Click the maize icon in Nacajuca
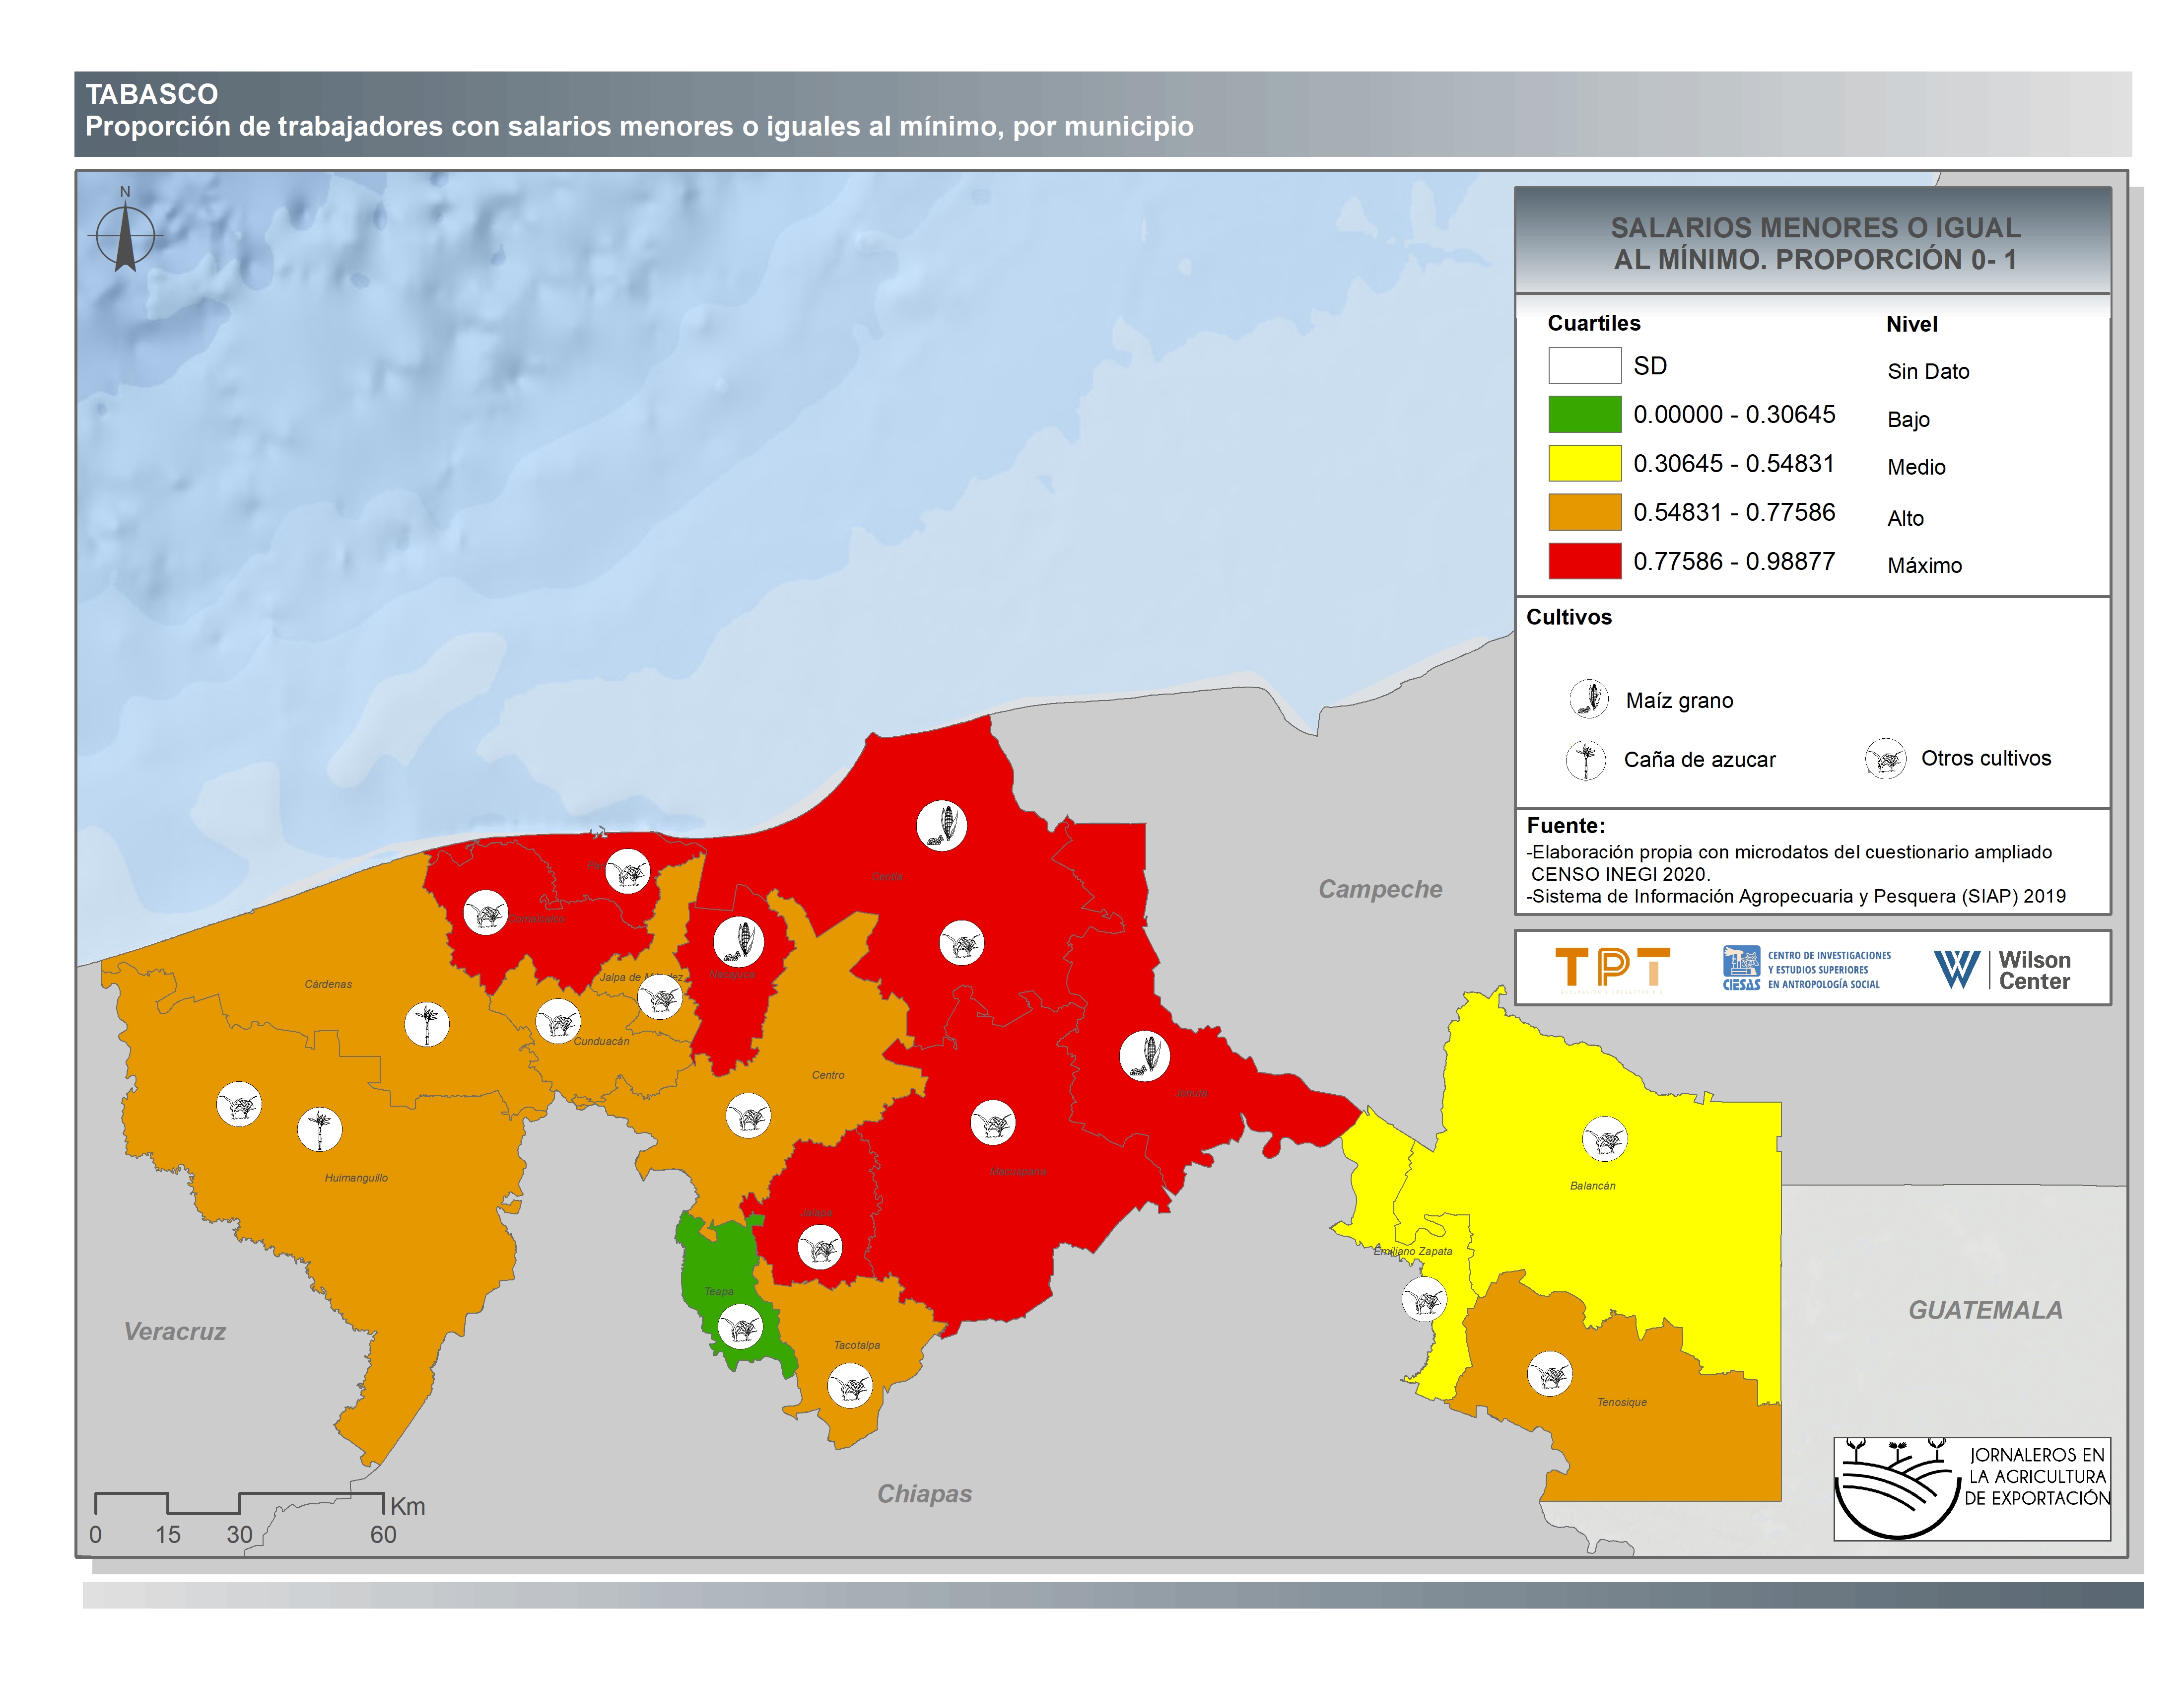Image resolution: width=2184 pixels, height=1688 pixels. [x=738, y=941]
